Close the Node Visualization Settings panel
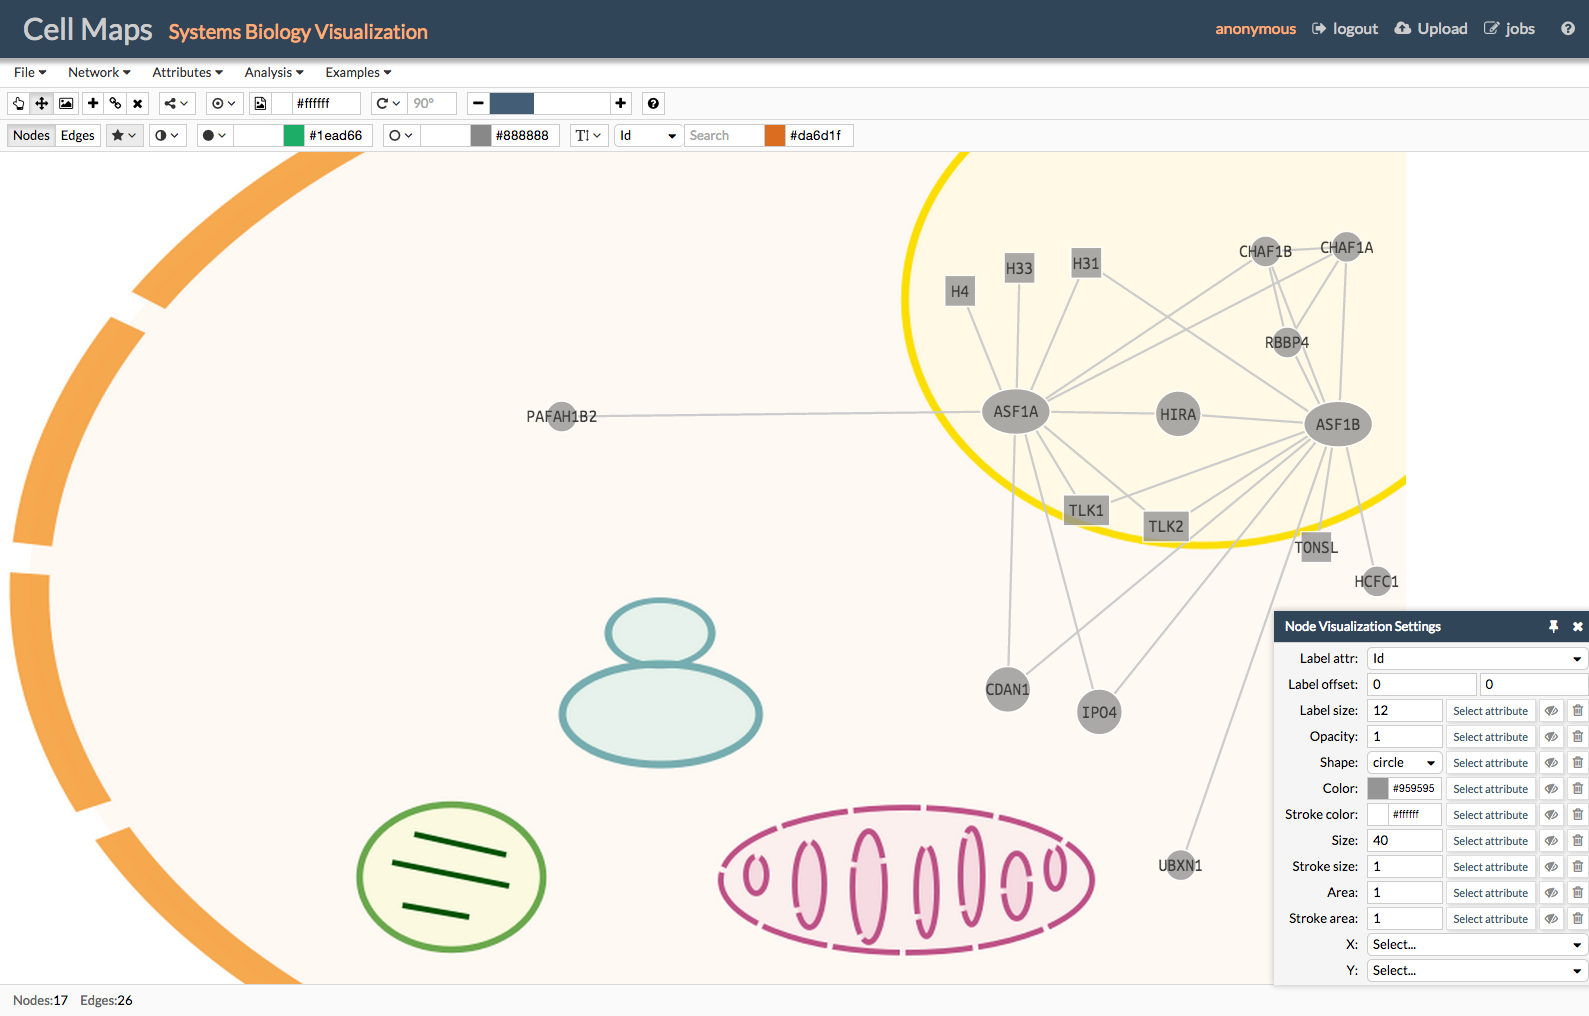Image resolution: width=1589 pixels, height=1016 pixels. 1578,626
